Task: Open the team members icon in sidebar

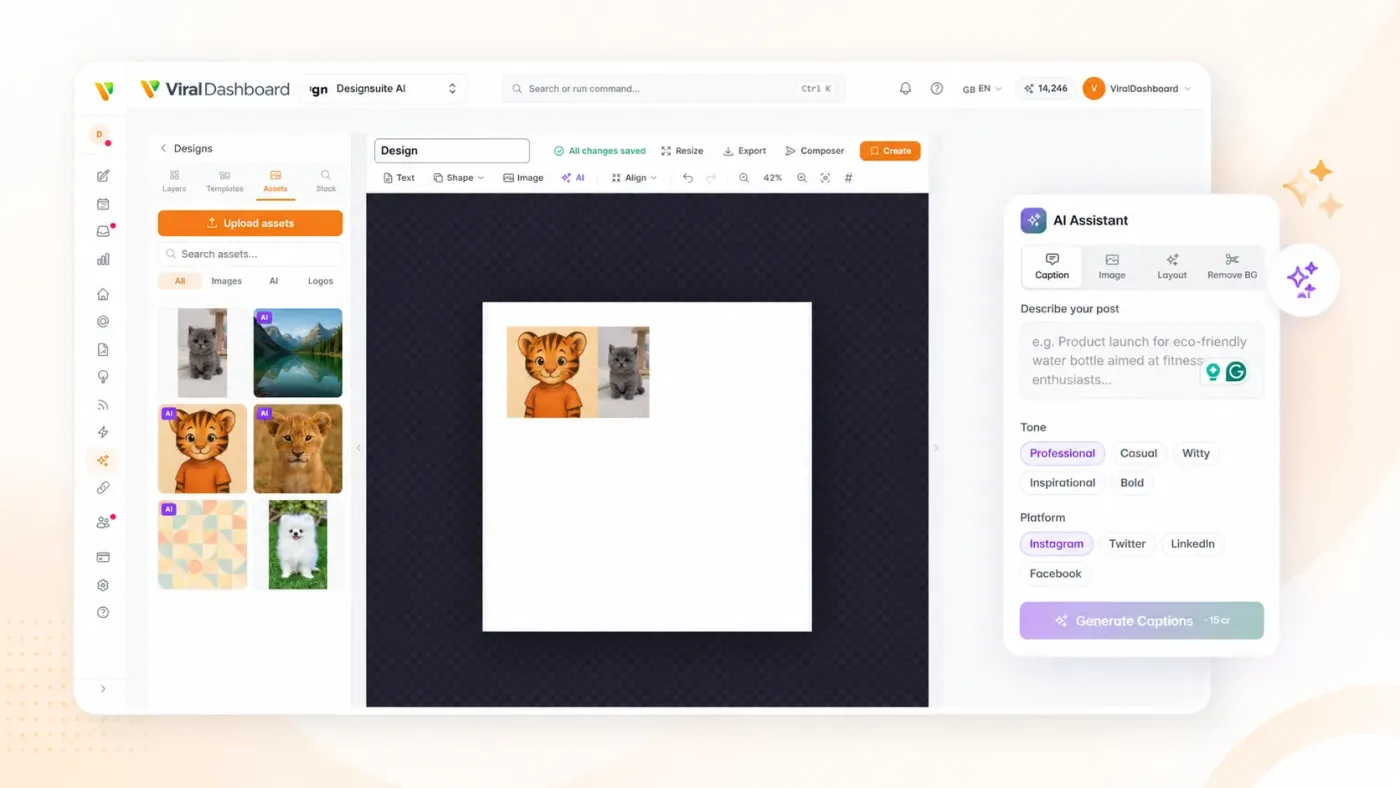Action: pos(103,522)
